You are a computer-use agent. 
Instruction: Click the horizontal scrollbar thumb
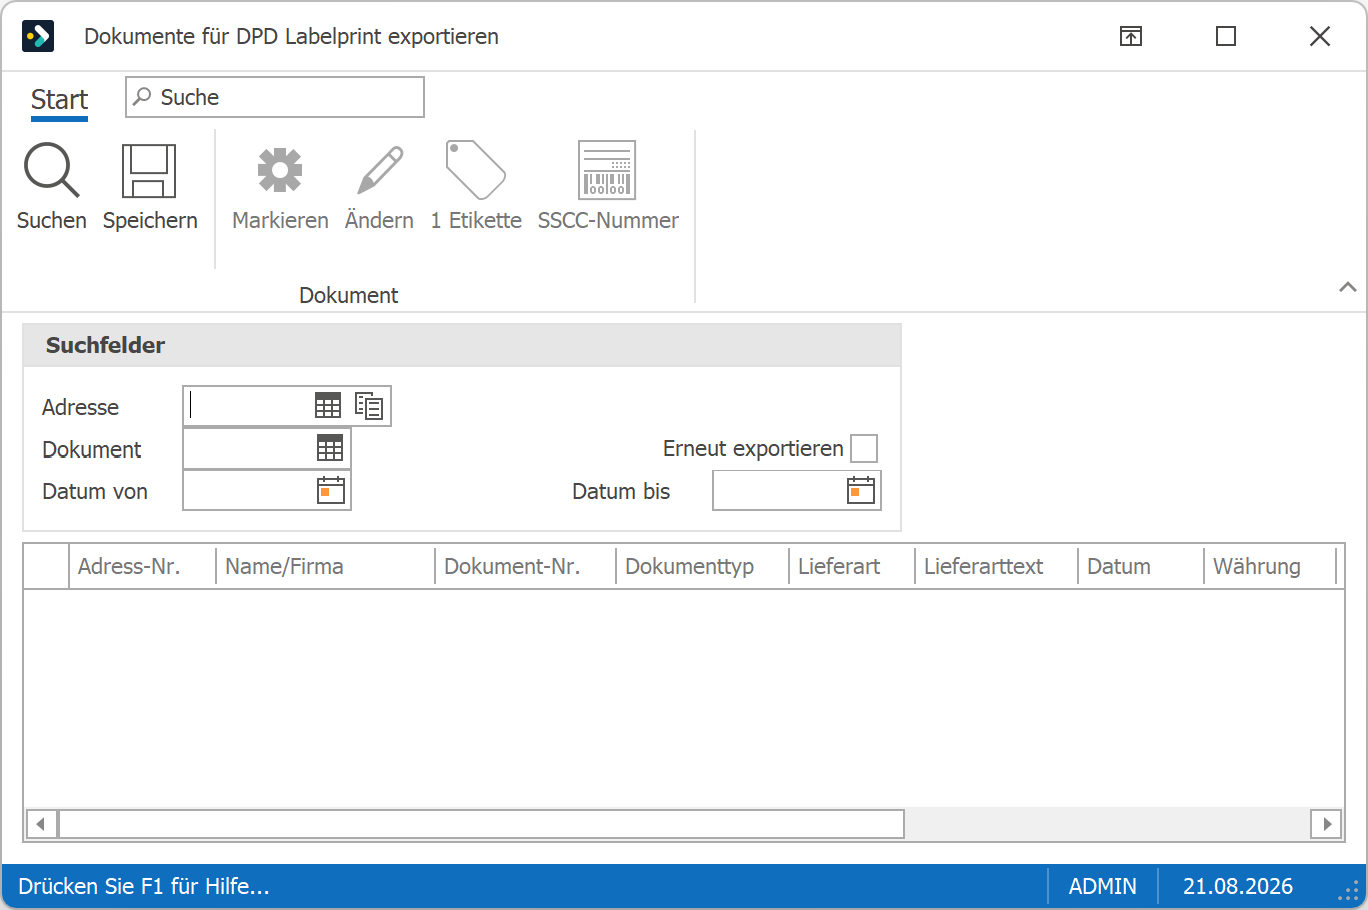[x=481, y=824]
